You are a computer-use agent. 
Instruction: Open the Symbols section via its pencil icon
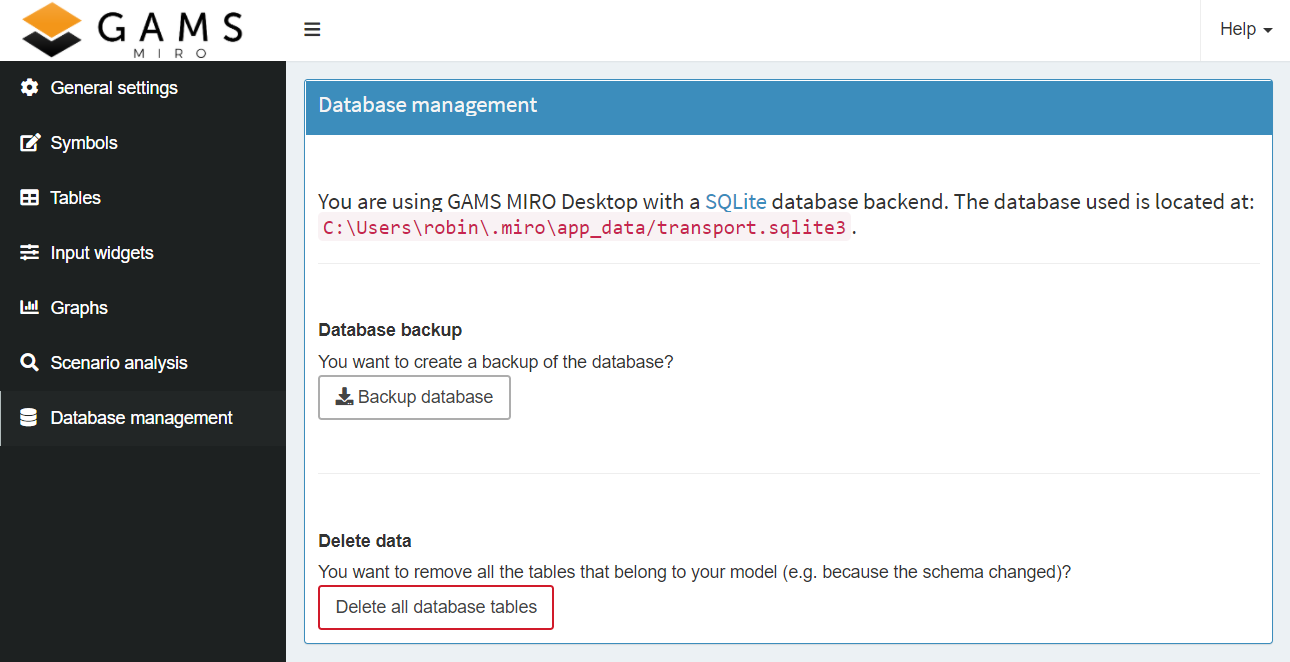29,142
